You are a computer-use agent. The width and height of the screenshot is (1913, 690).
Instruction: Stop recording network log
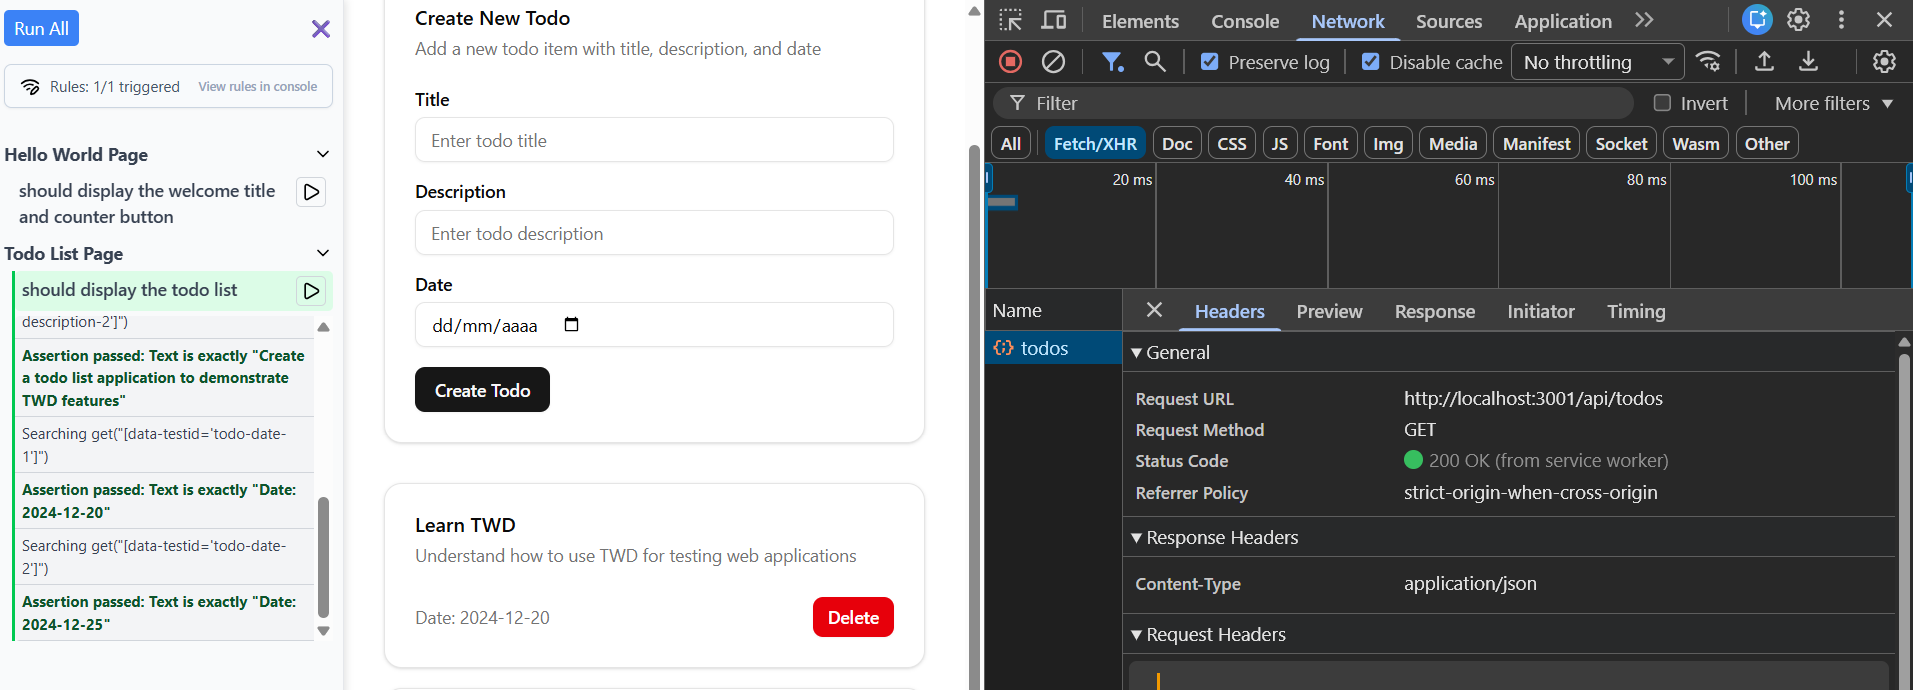point(1010,62)
